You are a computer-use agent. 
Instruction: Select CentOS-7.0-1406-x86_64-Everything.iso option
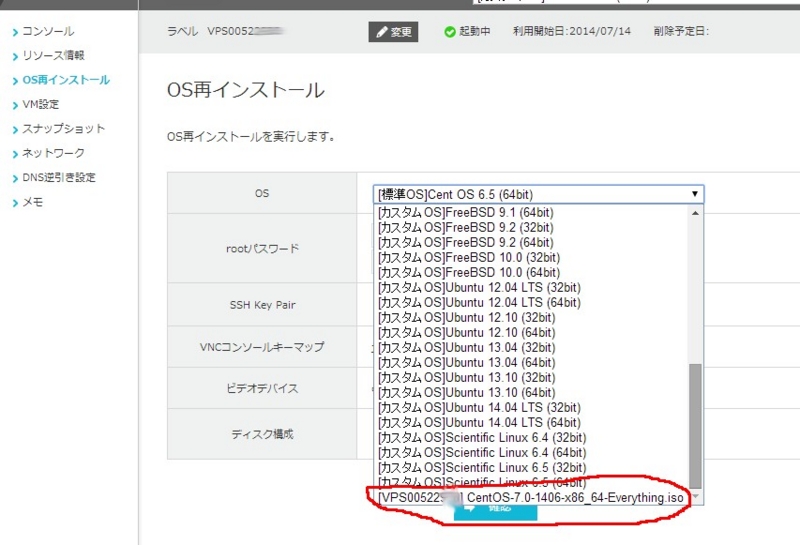click(x=531, y=498)
